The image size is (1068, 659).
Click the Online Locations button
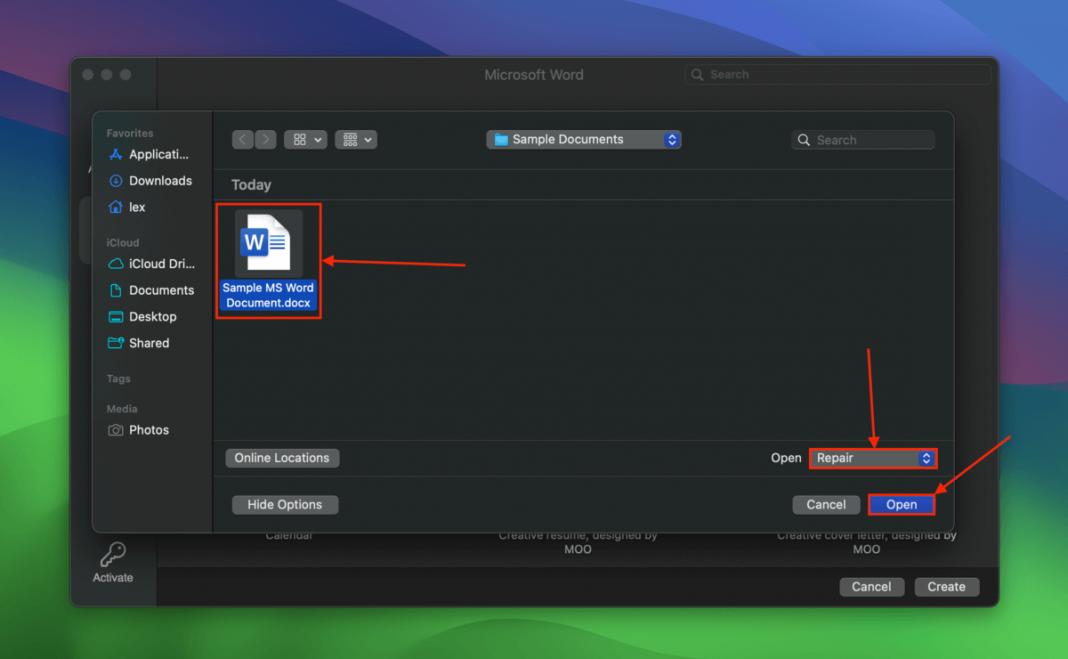pos(282,457)
